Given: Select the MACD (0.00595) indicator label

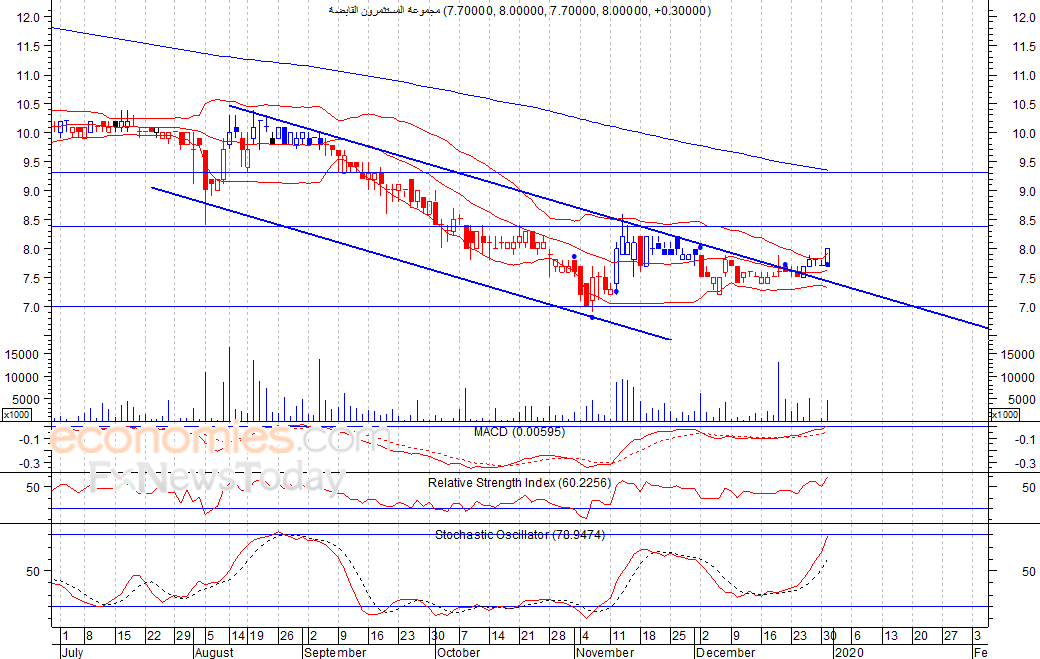Looking at the screenshot, I should (x=519, y=432).
